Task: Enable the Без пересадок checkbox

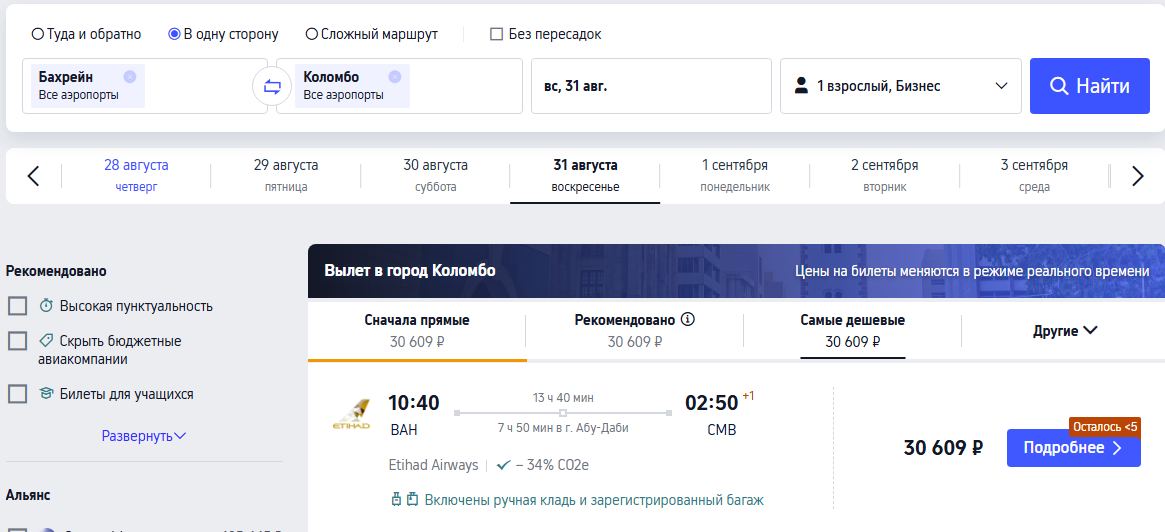Action: click(497, 34)
